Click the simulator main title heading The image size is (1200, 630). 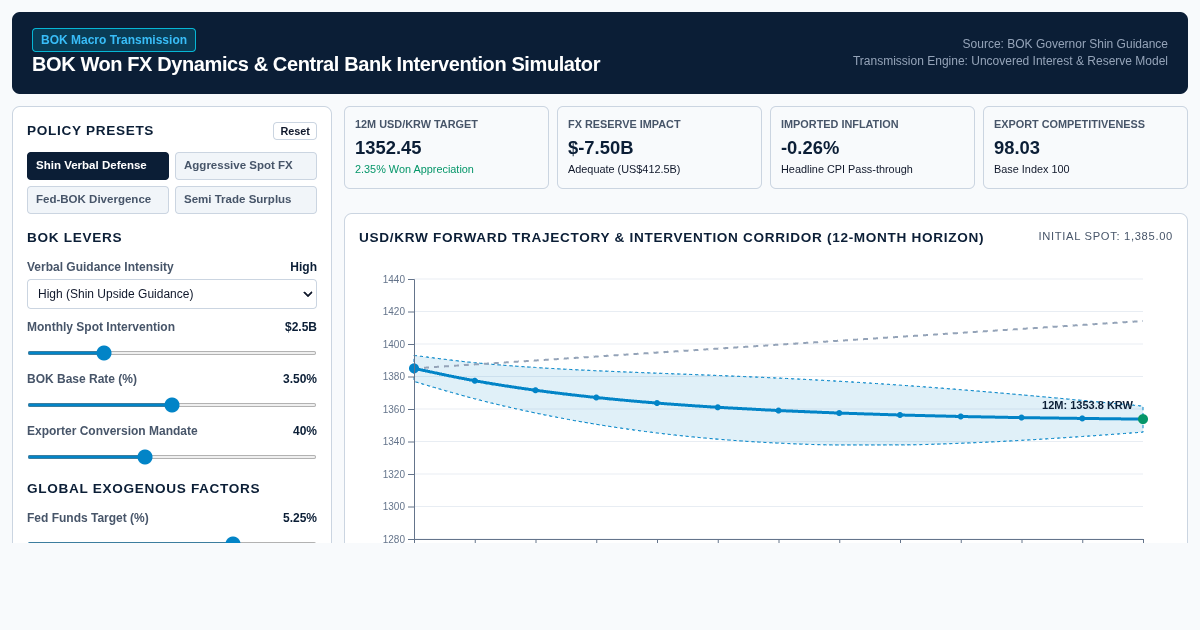(x=316, y=64)
